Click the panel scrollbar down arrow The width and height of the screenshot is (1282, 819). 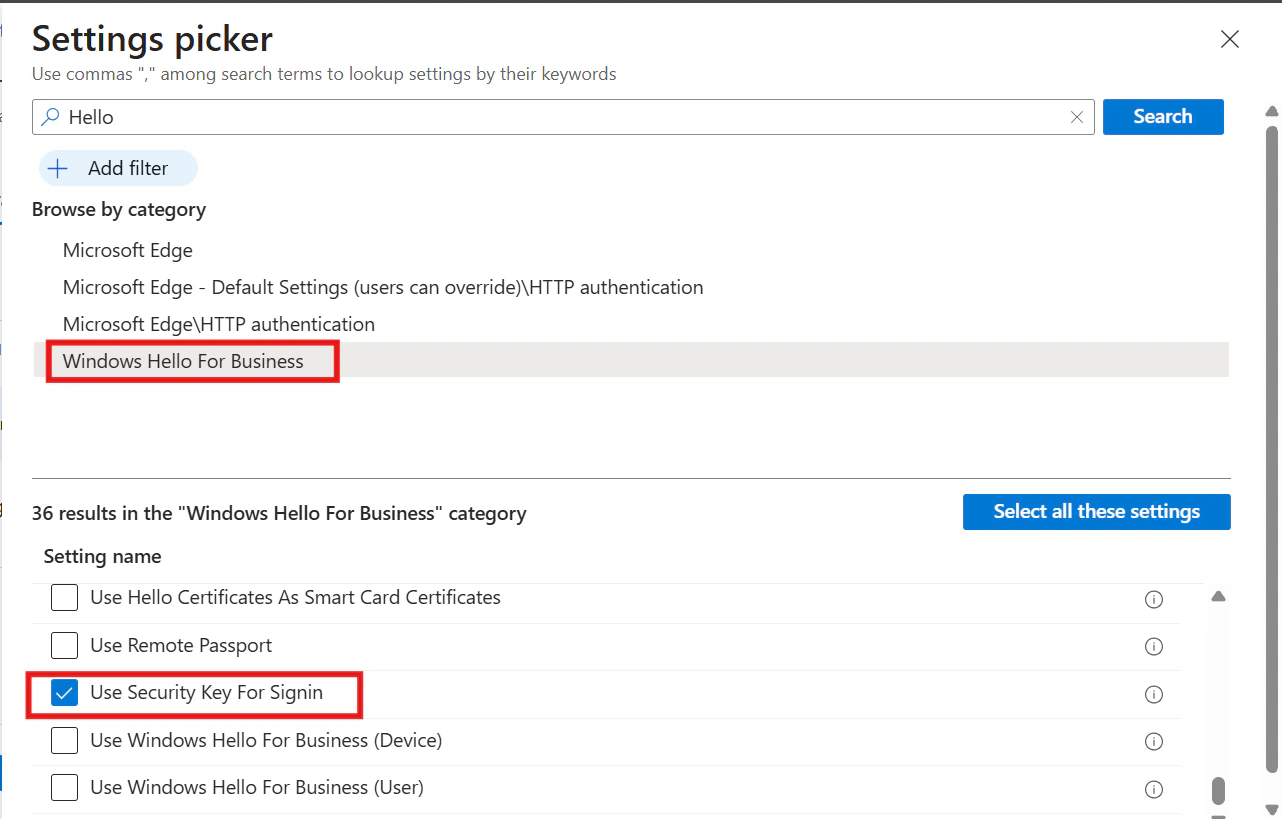coord(1272,809)
